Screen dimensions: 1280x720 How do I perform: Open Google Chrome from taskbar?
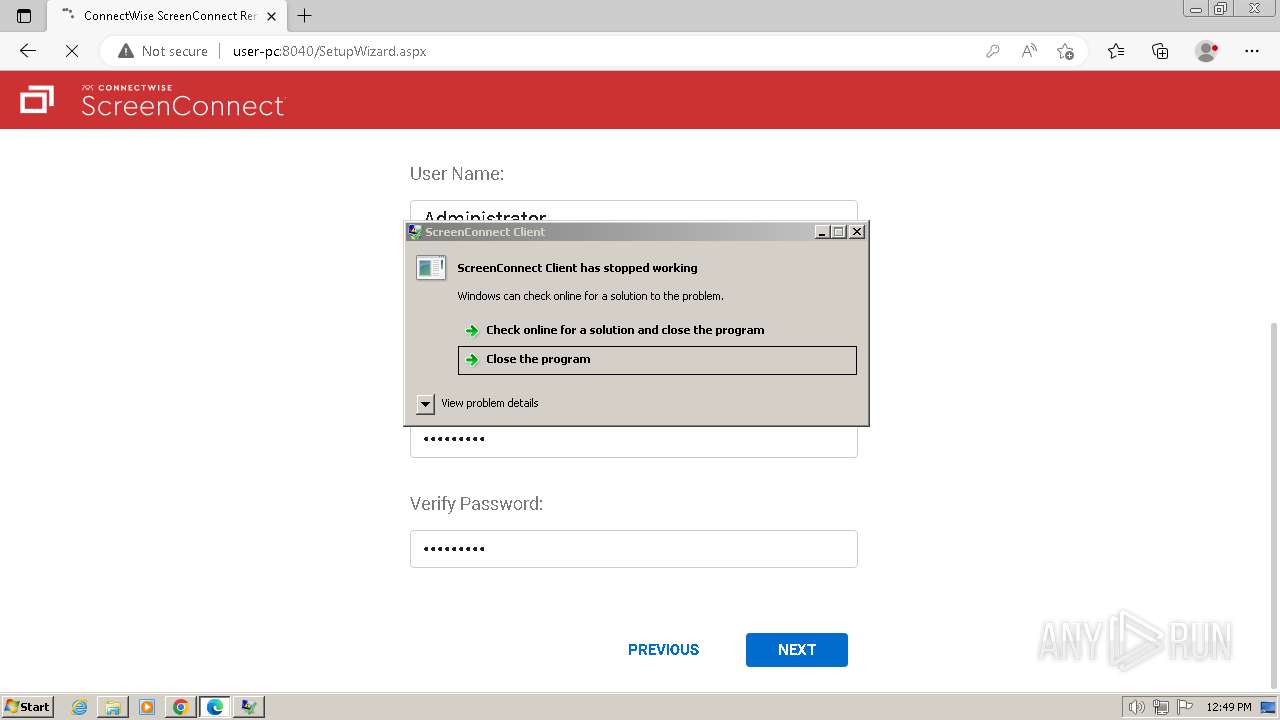point(181,707)
